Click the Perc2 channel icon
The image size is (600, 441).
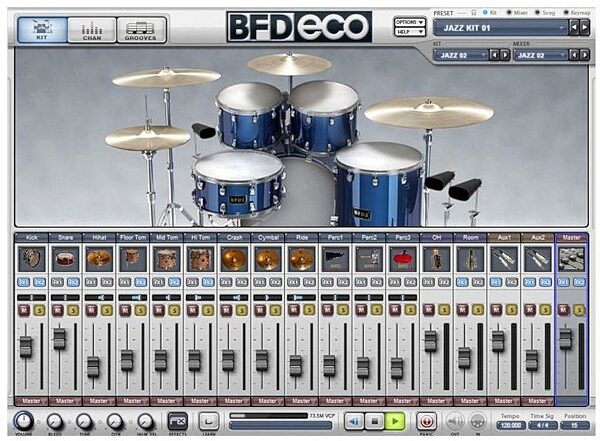pyautogui.click(x=368, y=259)
